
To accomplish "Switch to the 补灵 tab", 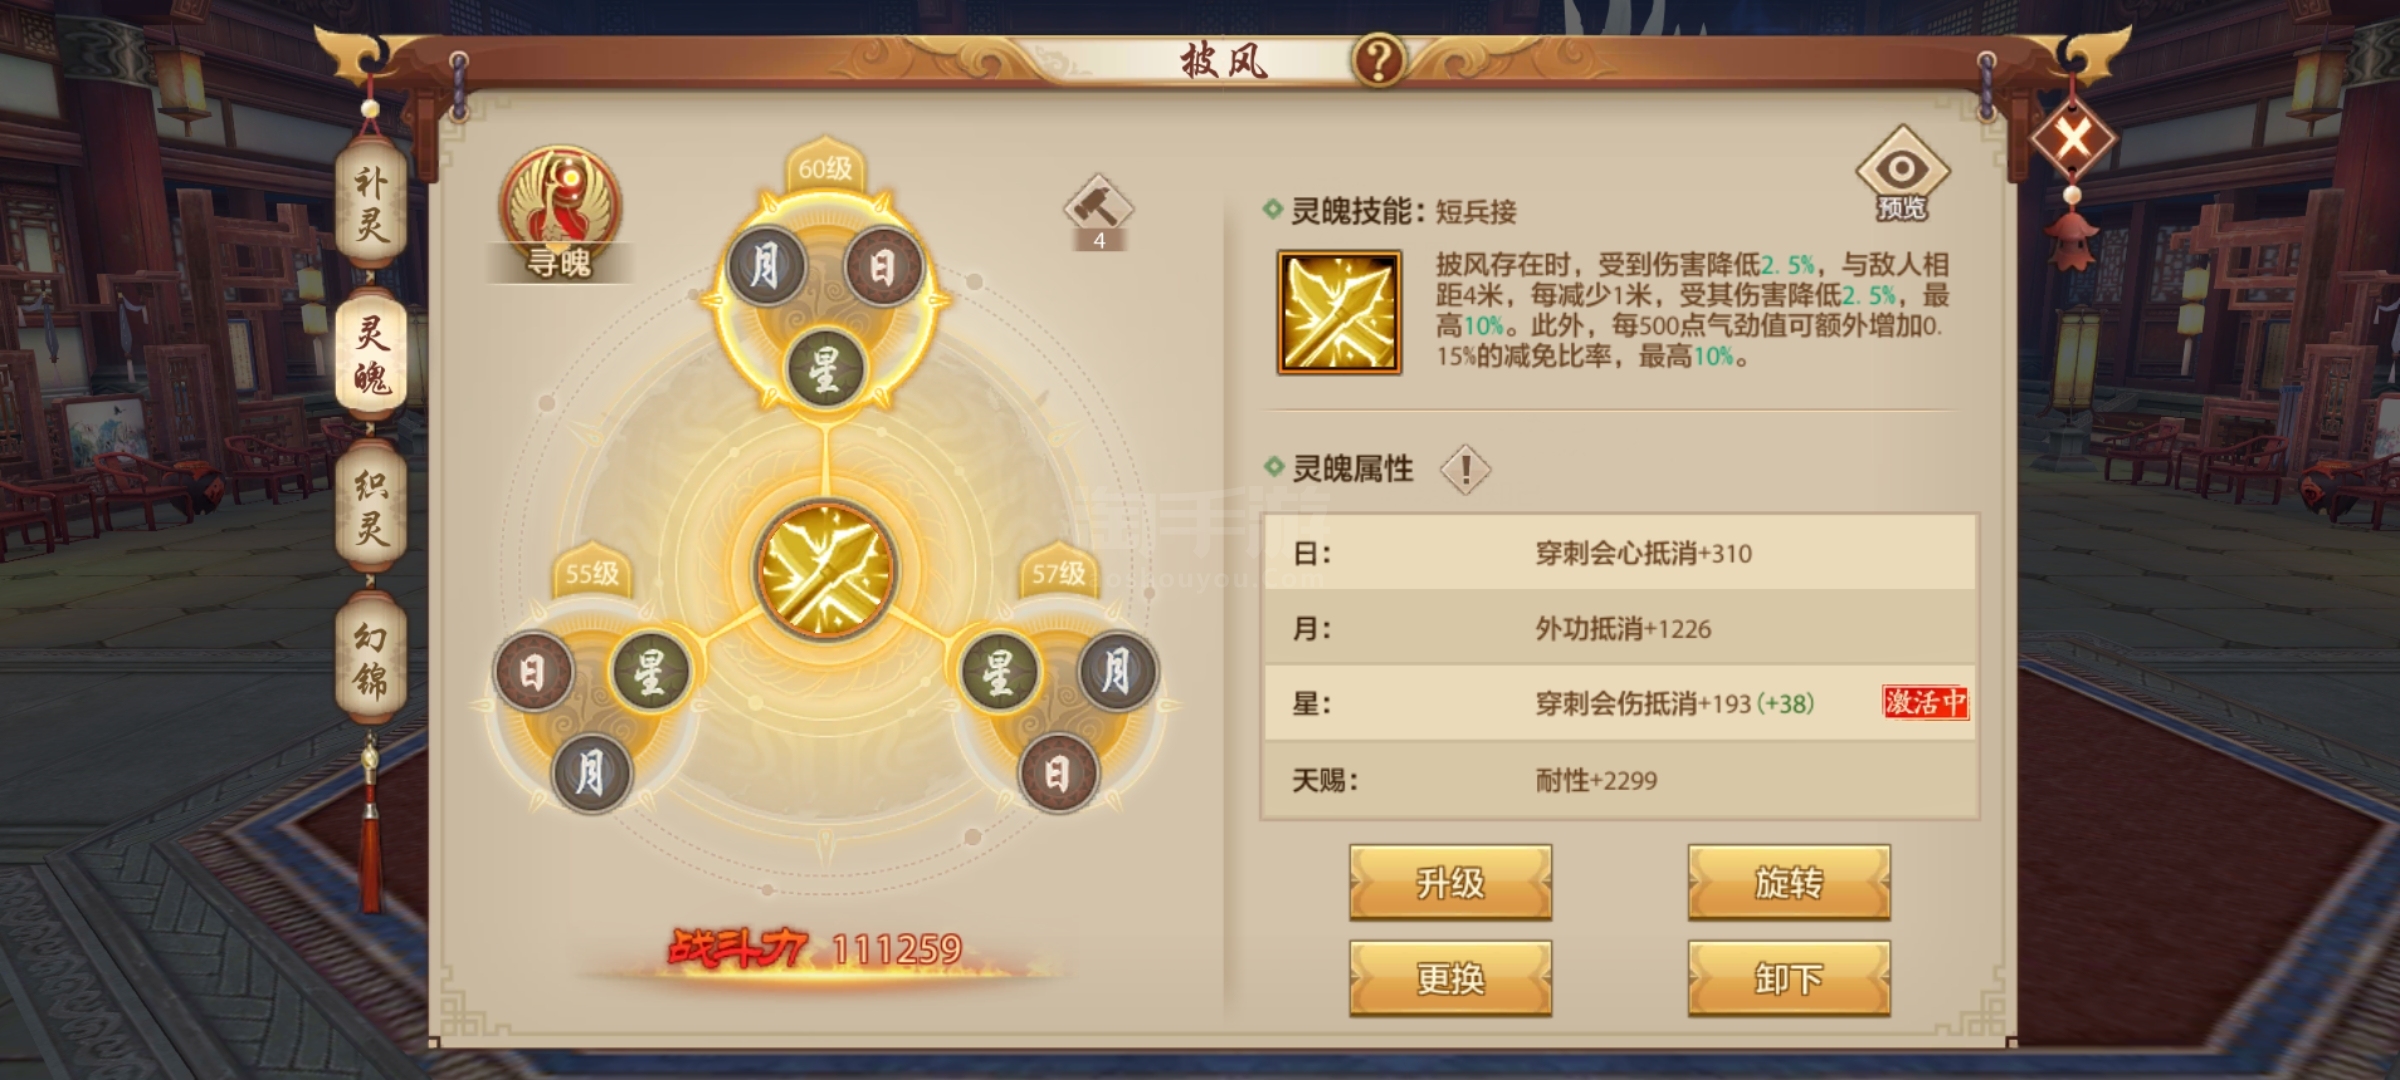I will [371, 204].
